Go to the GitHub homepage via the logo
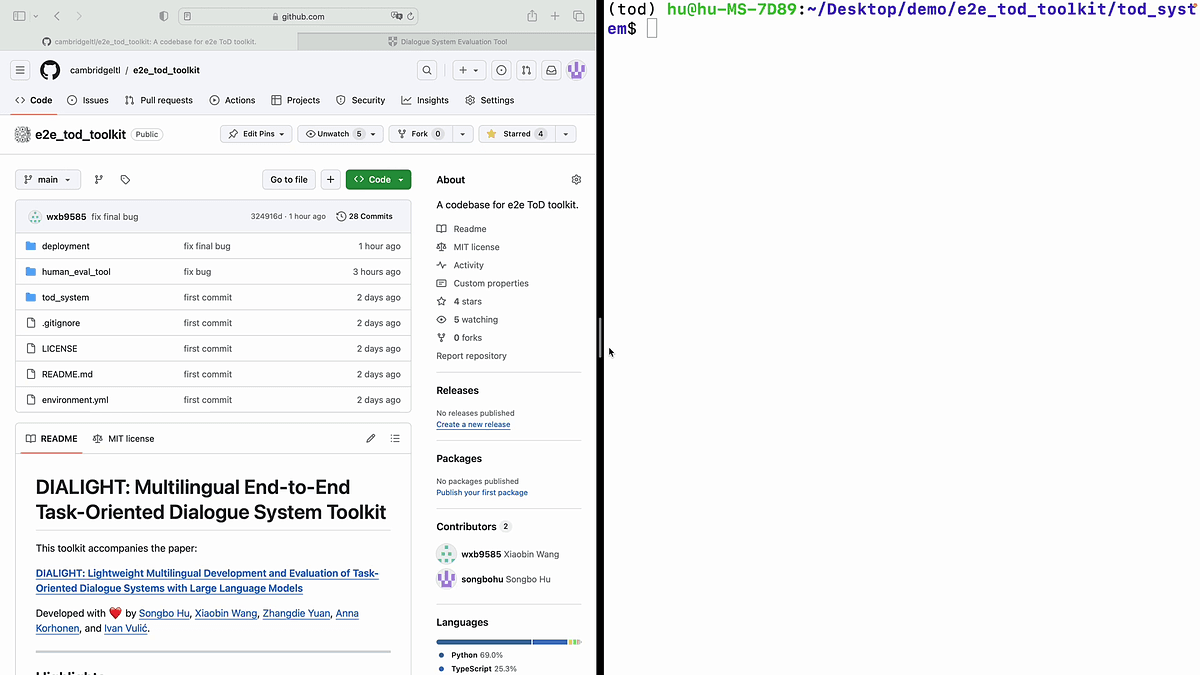 pyautogui.click(x=50, y=70)
